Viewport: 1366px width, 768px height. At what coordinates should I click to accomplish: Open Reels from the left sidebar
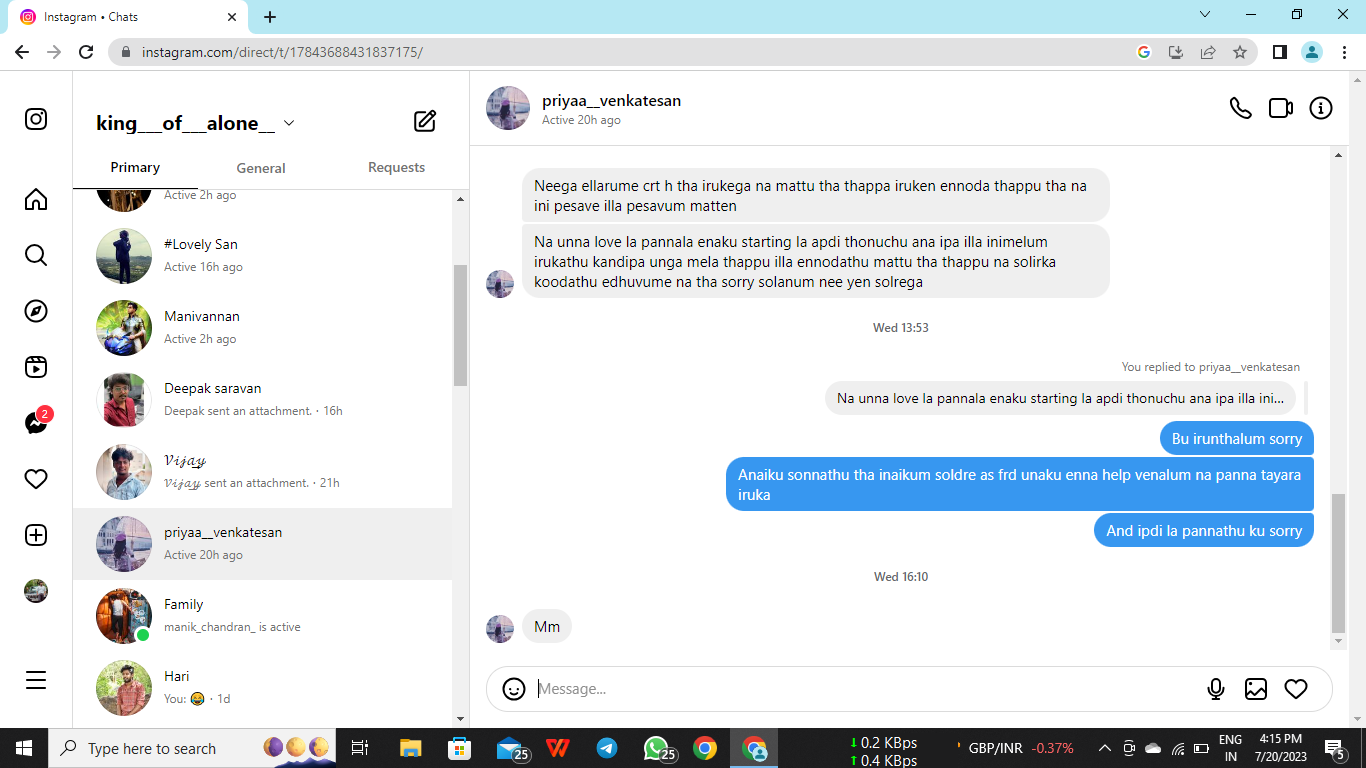36,367
